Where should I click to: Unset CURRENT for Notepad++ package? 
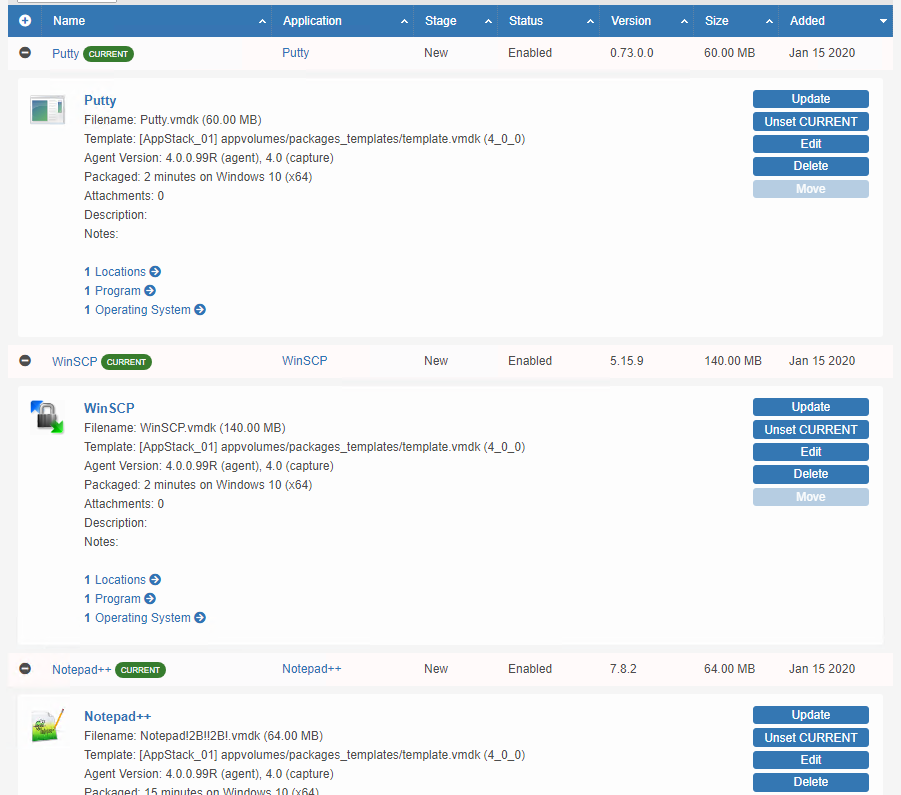(811, 737)
